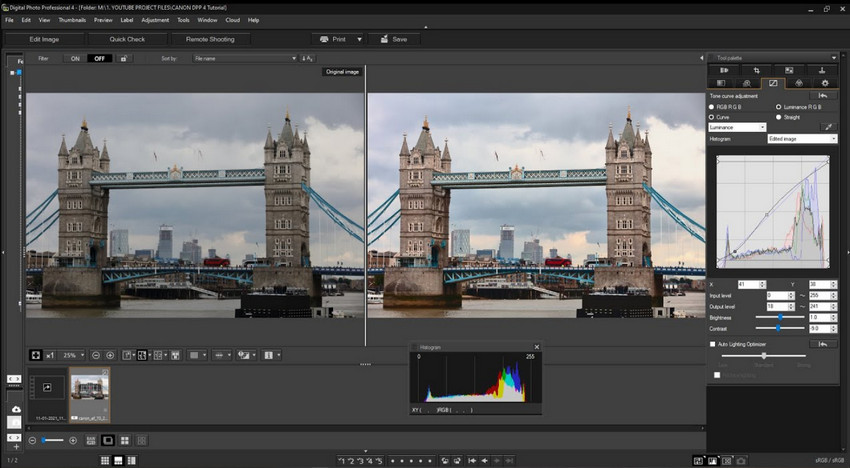The height and width of the screenshot is (468, 850).
Task: Zoom in the preview with the plus icon
Action: pyautogui.click(x=110, y=355)
